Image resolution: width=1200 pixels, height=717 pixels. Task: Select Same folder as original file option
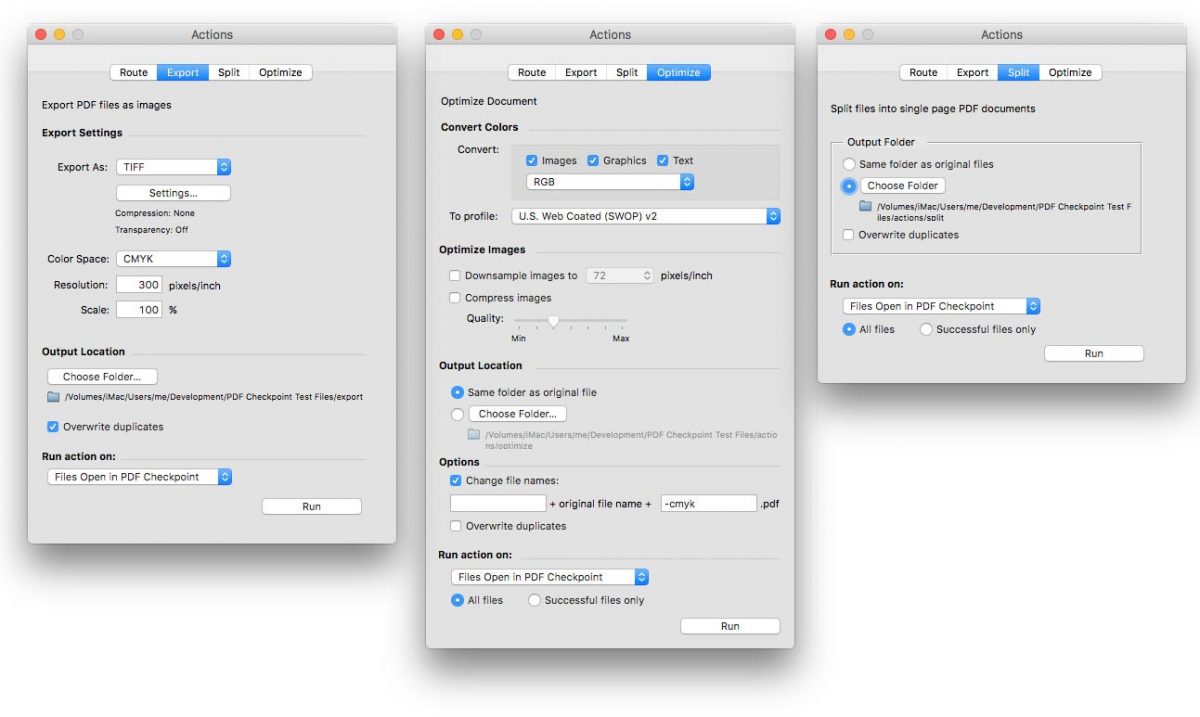pyautogui.click(x=457, y=393)
